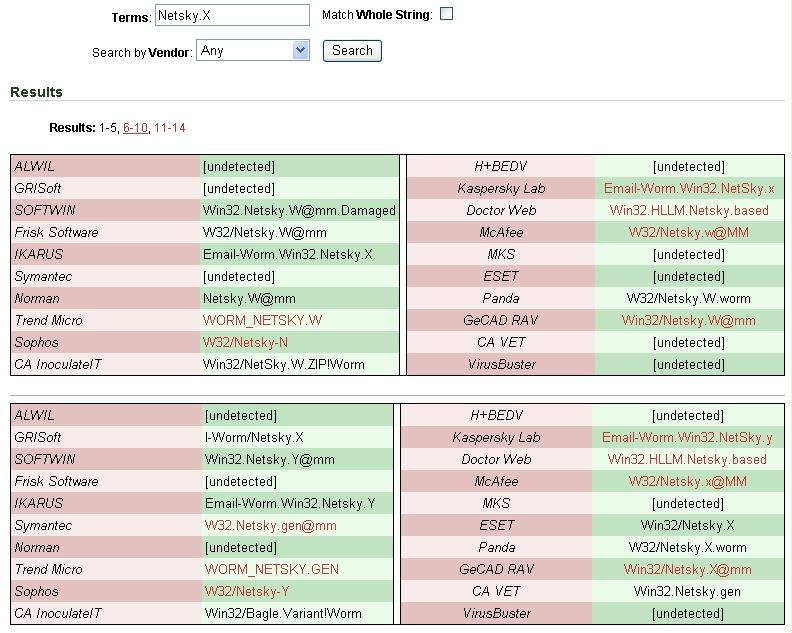The height and width of the screenshot is (633, 792).
Task: Open Trend Micro WORM_NETSKY.GEN link
Action: [272, 569]
